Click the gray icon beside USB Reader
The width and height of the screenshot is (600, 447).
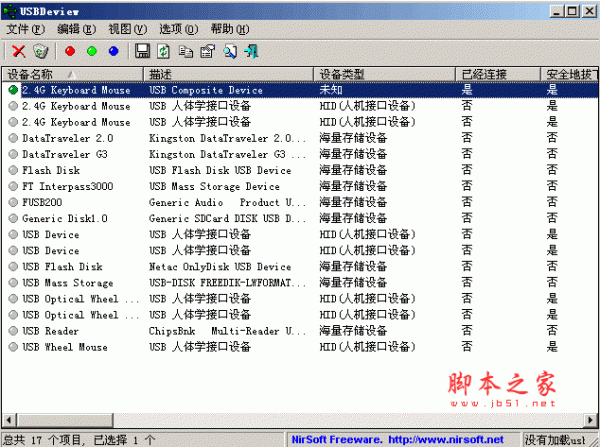13,331
